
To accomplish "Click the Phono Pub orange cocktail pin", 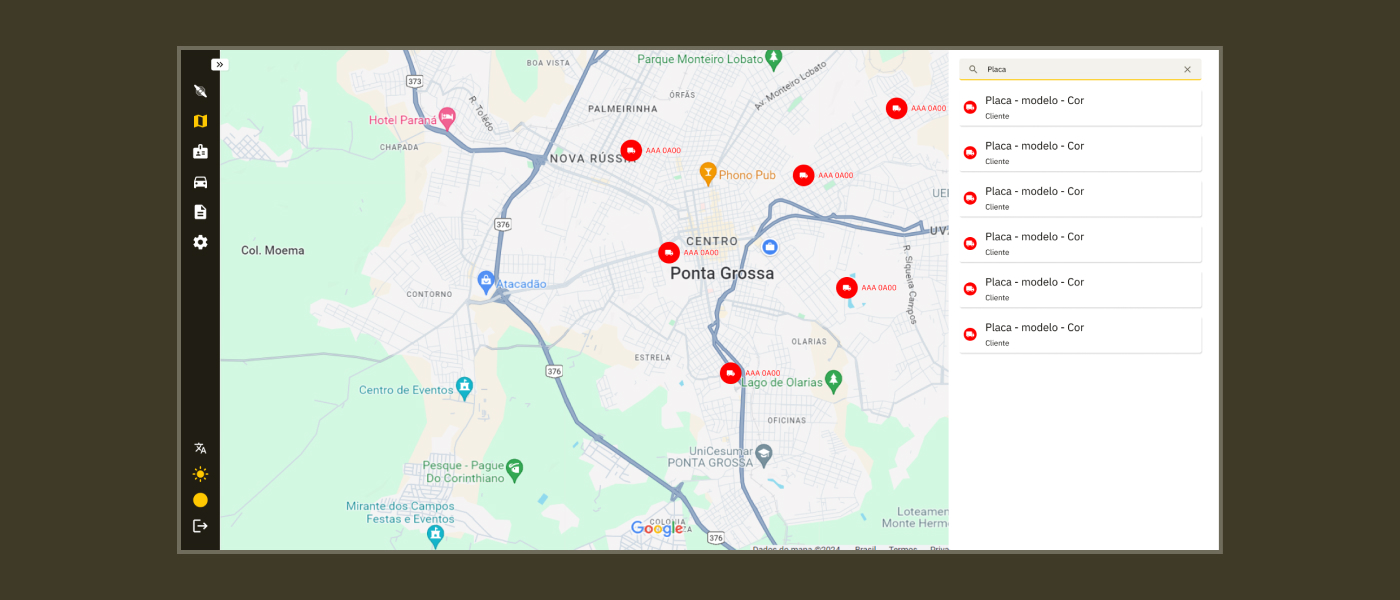I will tap(708, 173).
